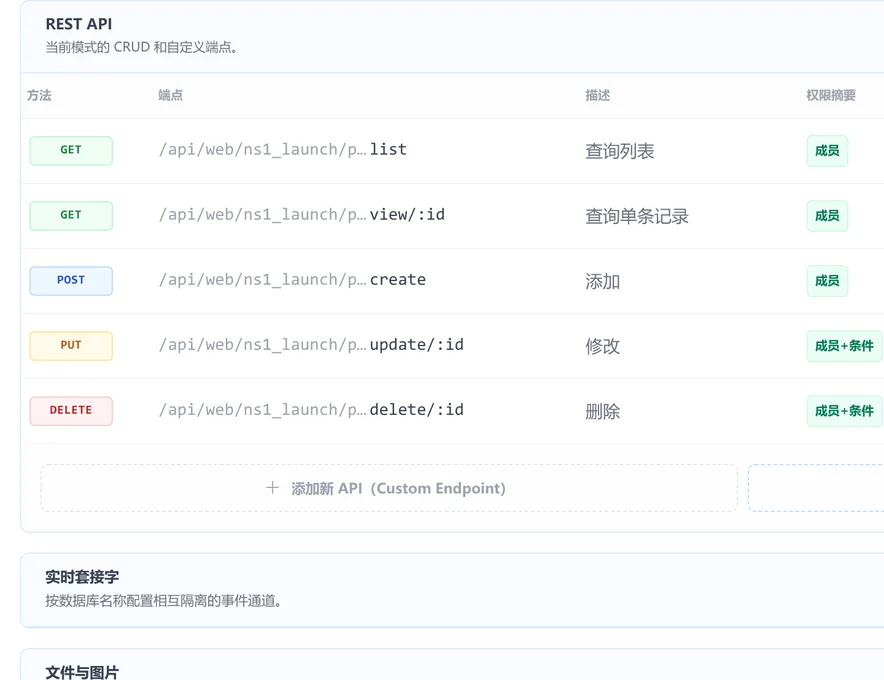The image size is (884, 680).
Task: Add a new API custom endpoint
Action: (389, 488)
